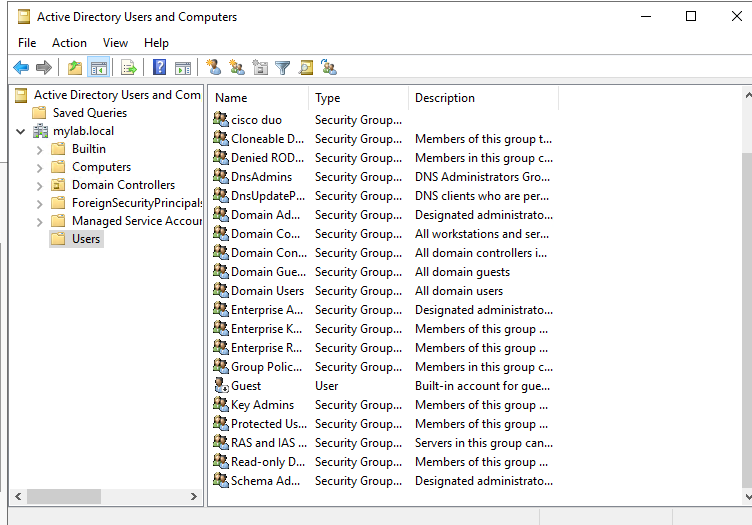Viewport: 752px width, 525px height.
Task: Click list pane scroll up arrow
Action: (748, 95)
